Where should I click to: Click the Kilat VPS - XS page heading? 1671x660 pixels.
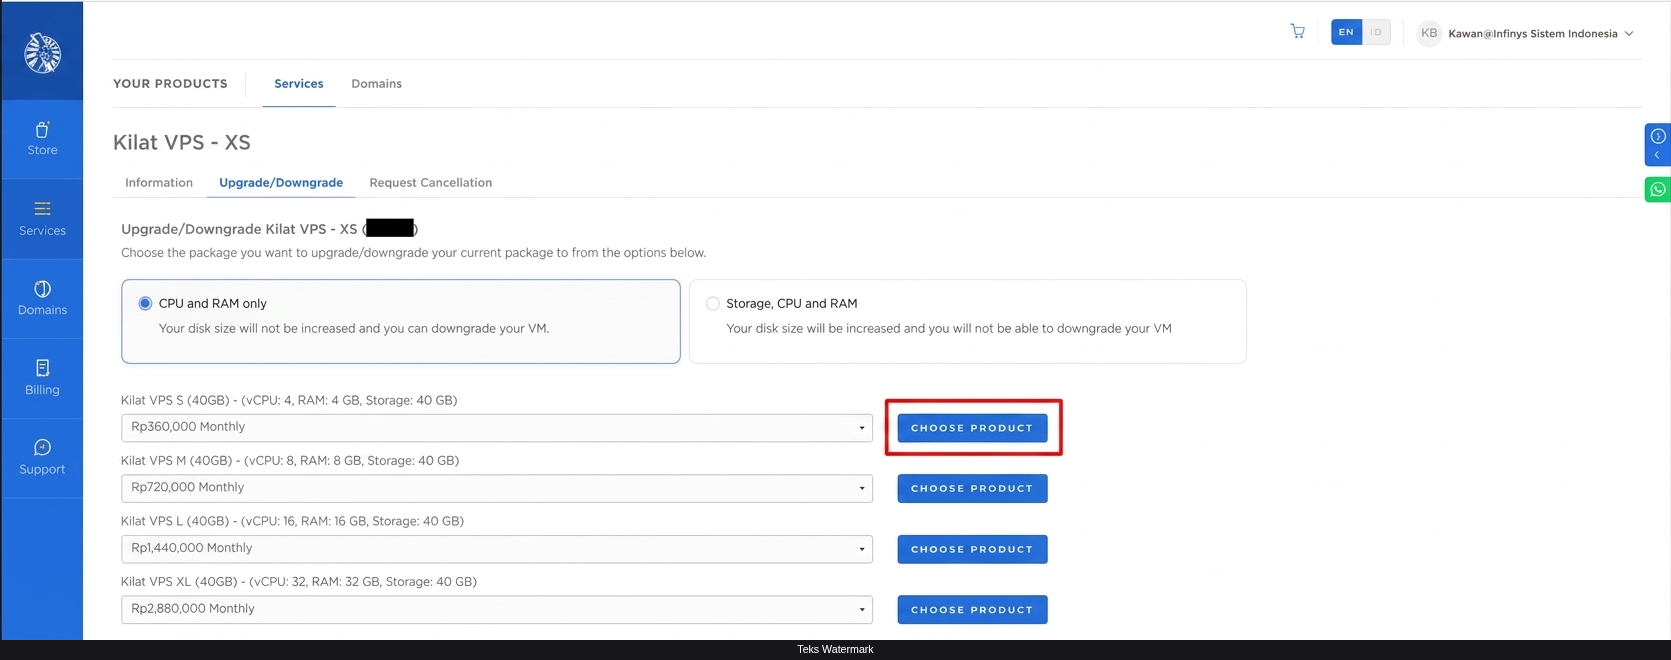tap(182, 142)
